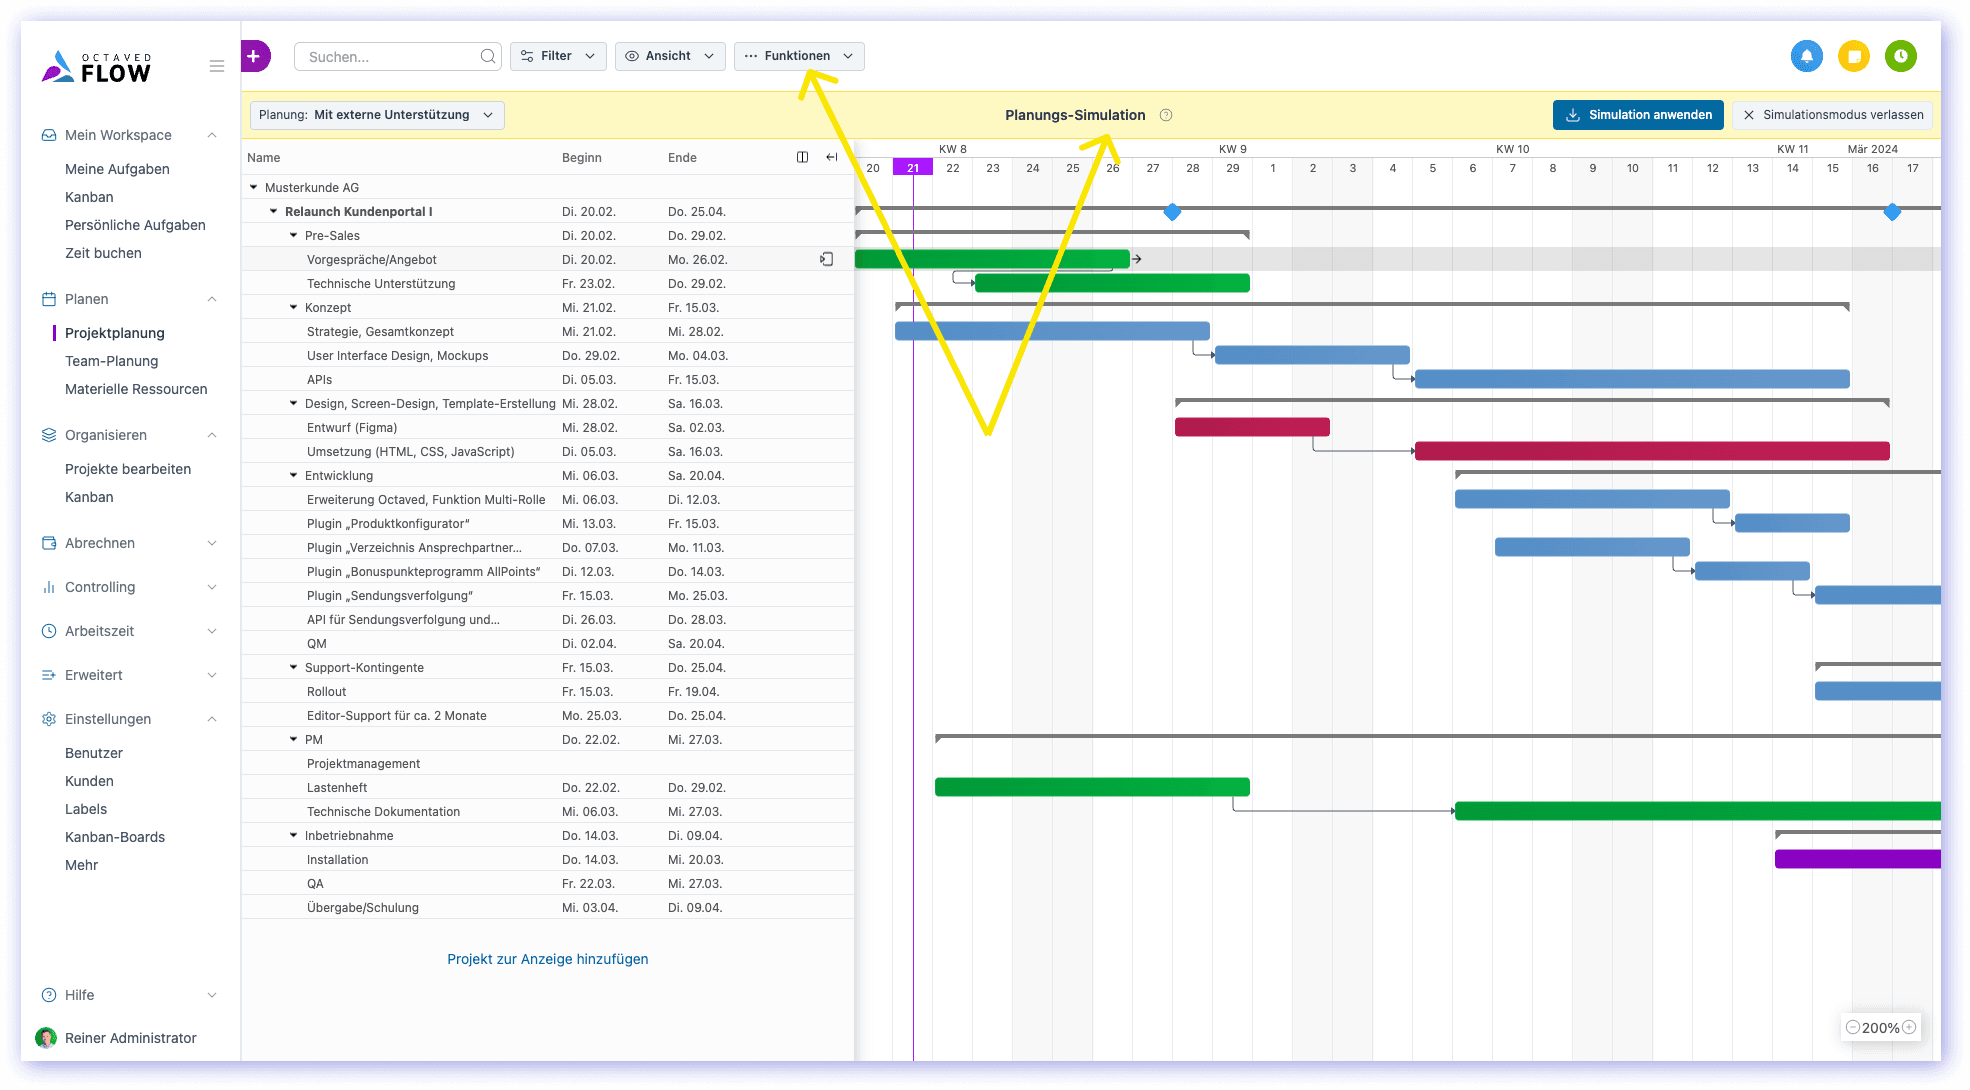
Task: Open the green time clock icon
Action: coord(1900,56)
